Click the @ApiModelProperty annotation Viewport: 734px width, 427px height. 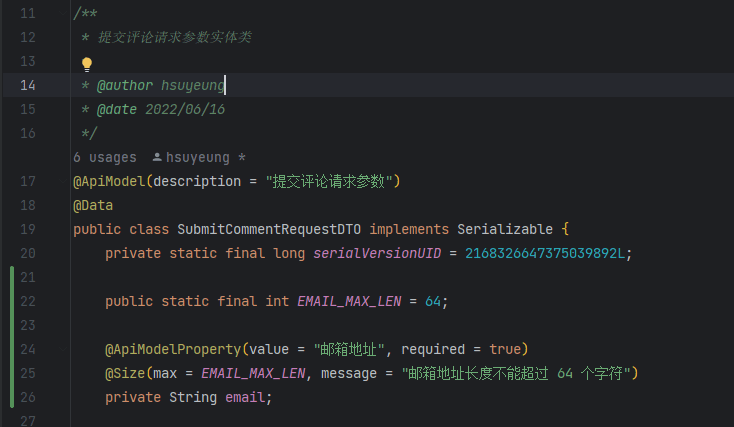[173, 349]
